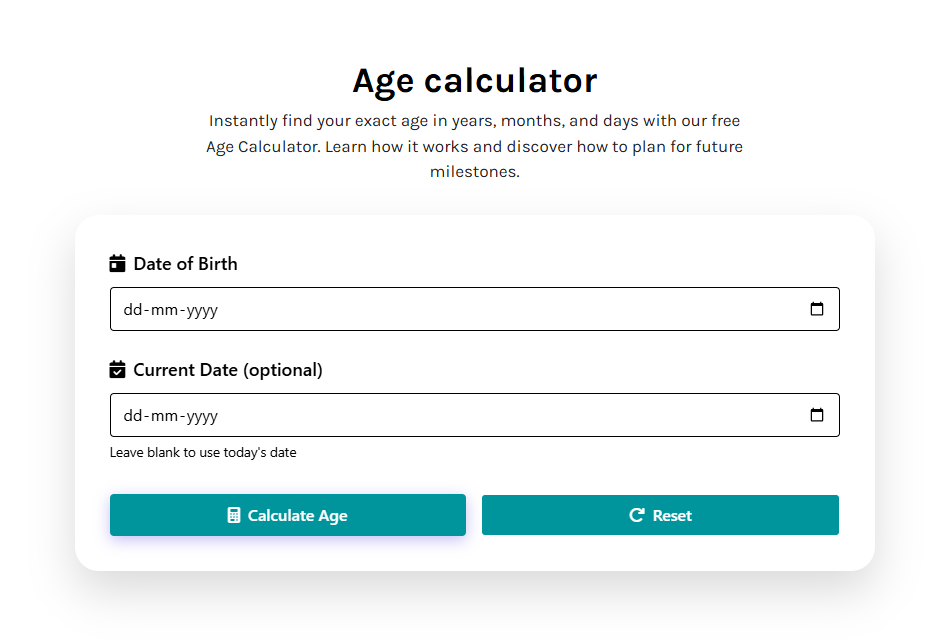This screenshot has width=938, height=644.
Task: Open the Current Date calendar picker
Action: click(817, 416)
